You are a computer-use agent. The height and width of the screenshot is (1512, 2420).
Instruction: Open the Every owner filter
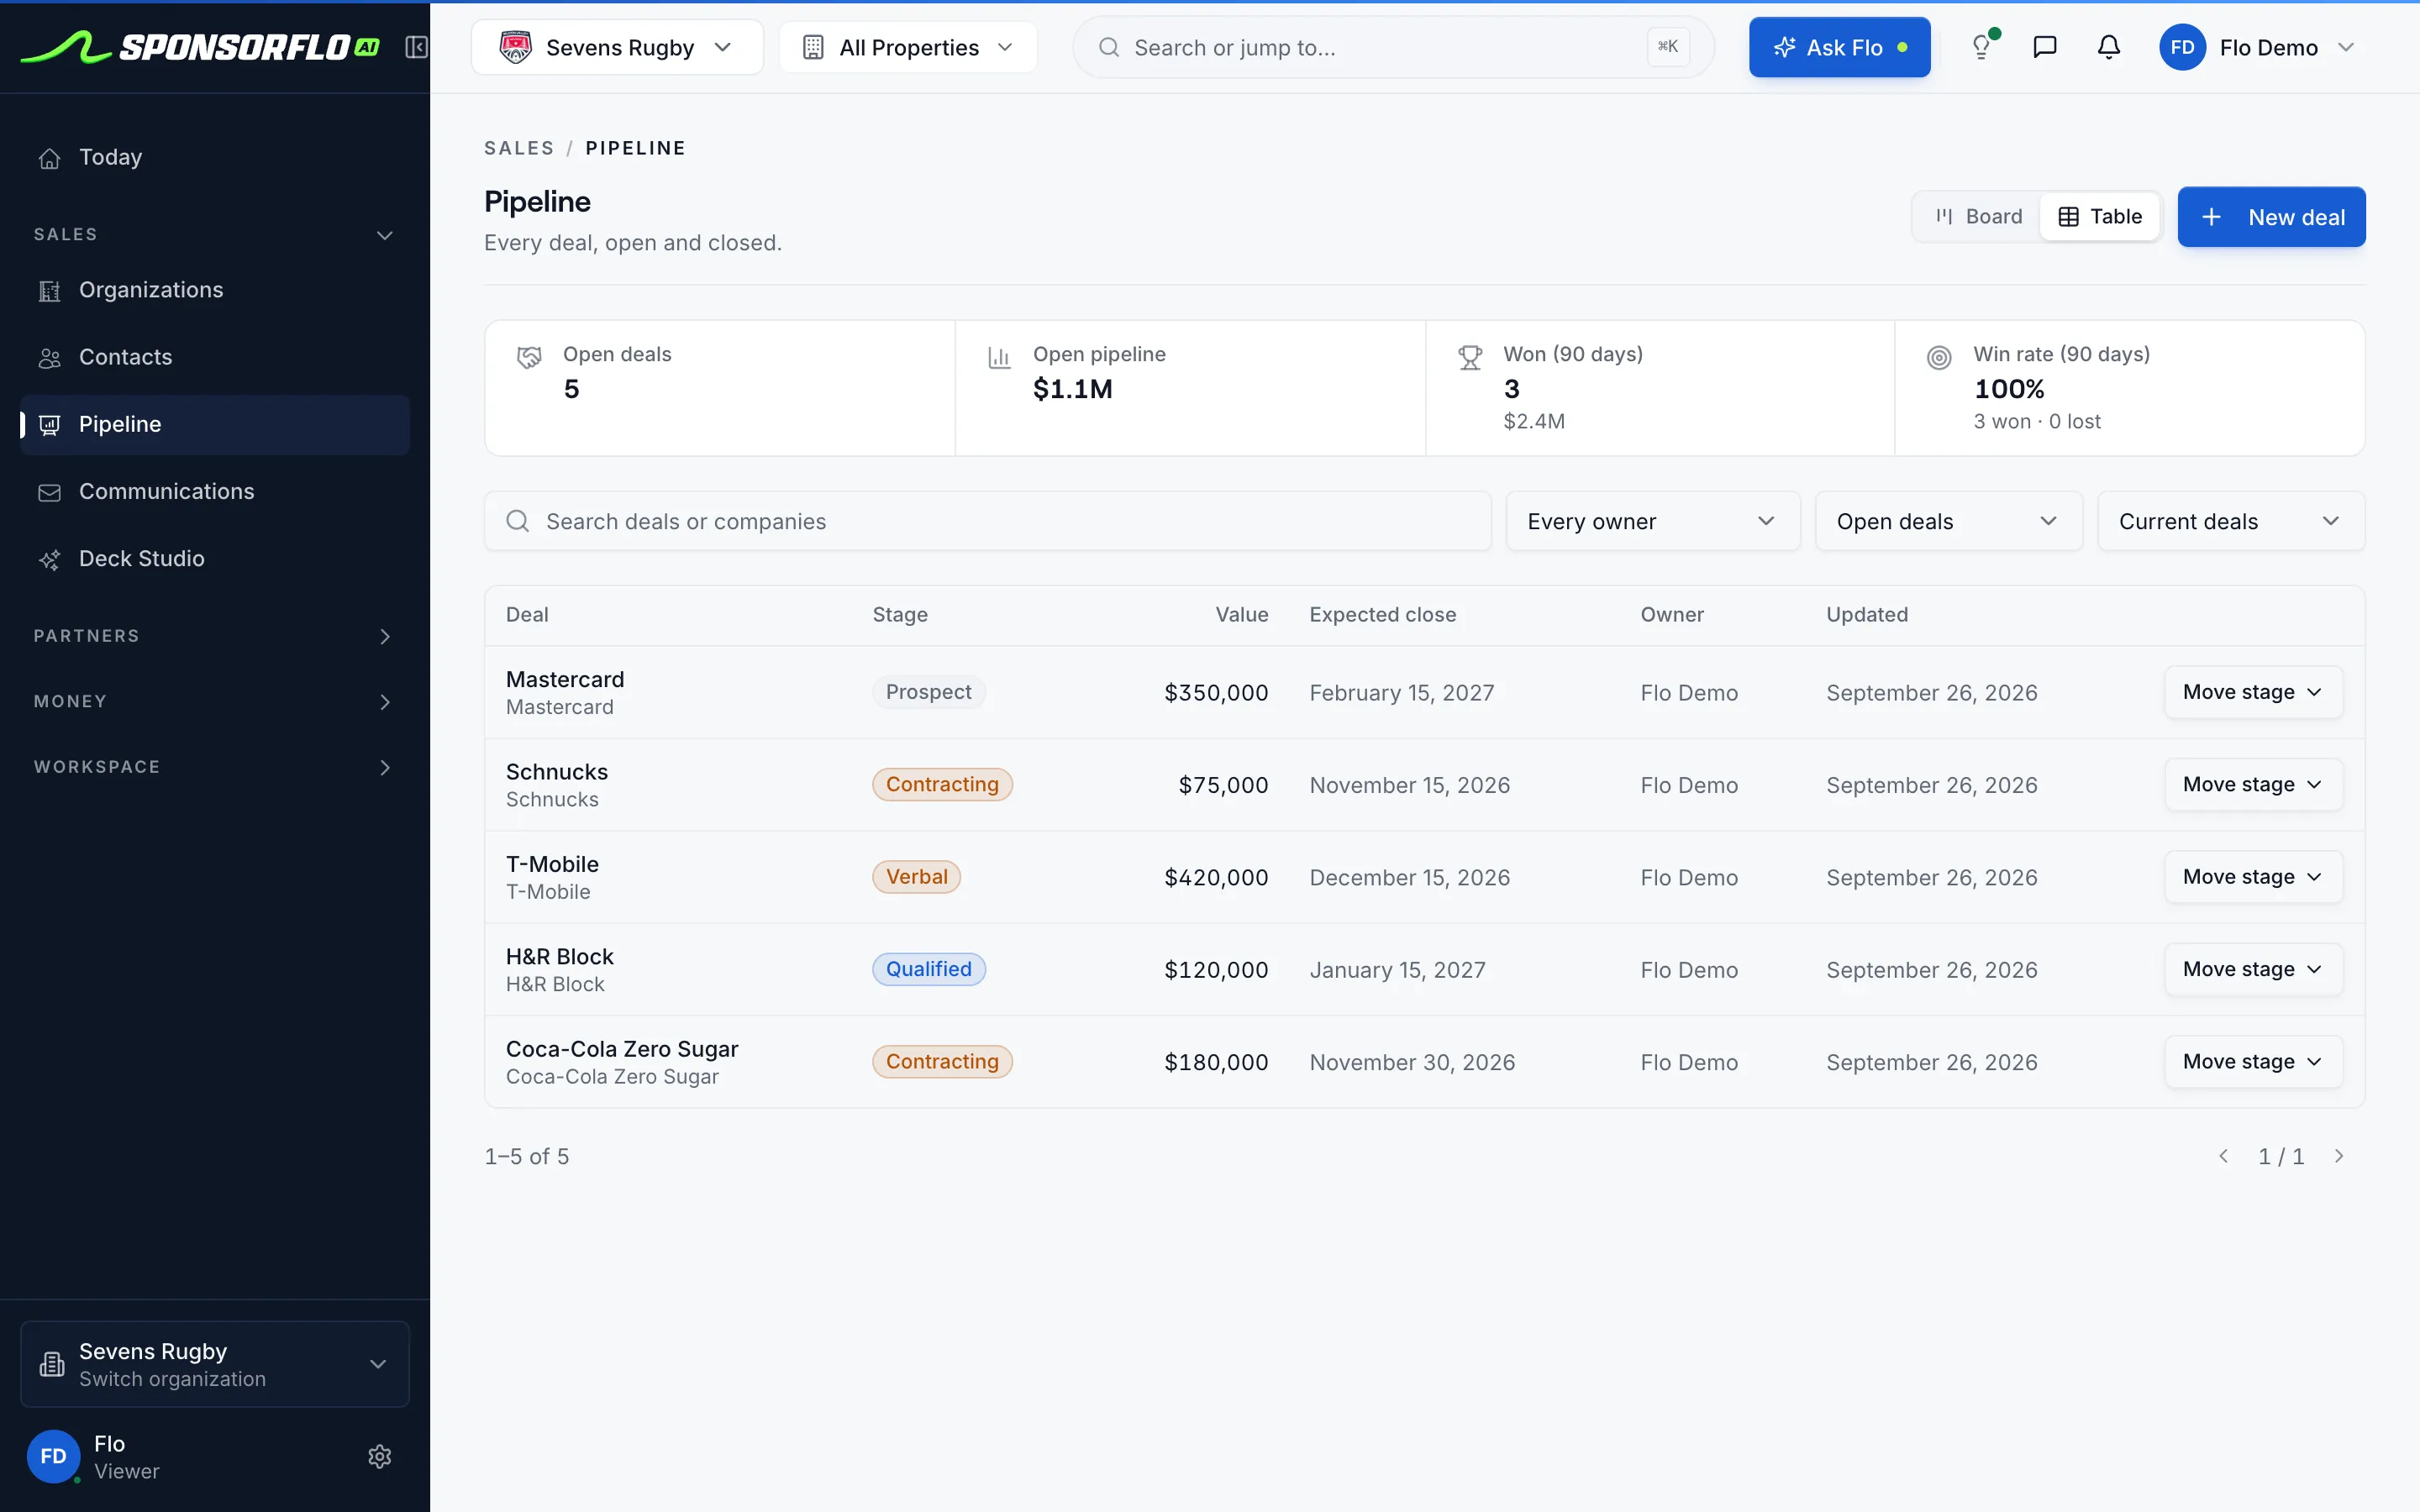[1652, 521]
